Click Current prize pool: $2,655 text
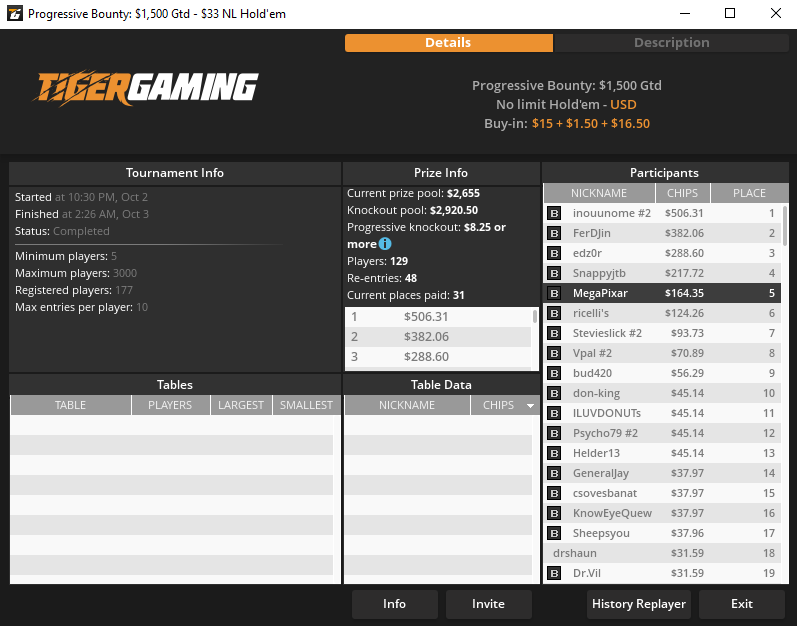This screenshot has width=797, height=626. (413, 194)
